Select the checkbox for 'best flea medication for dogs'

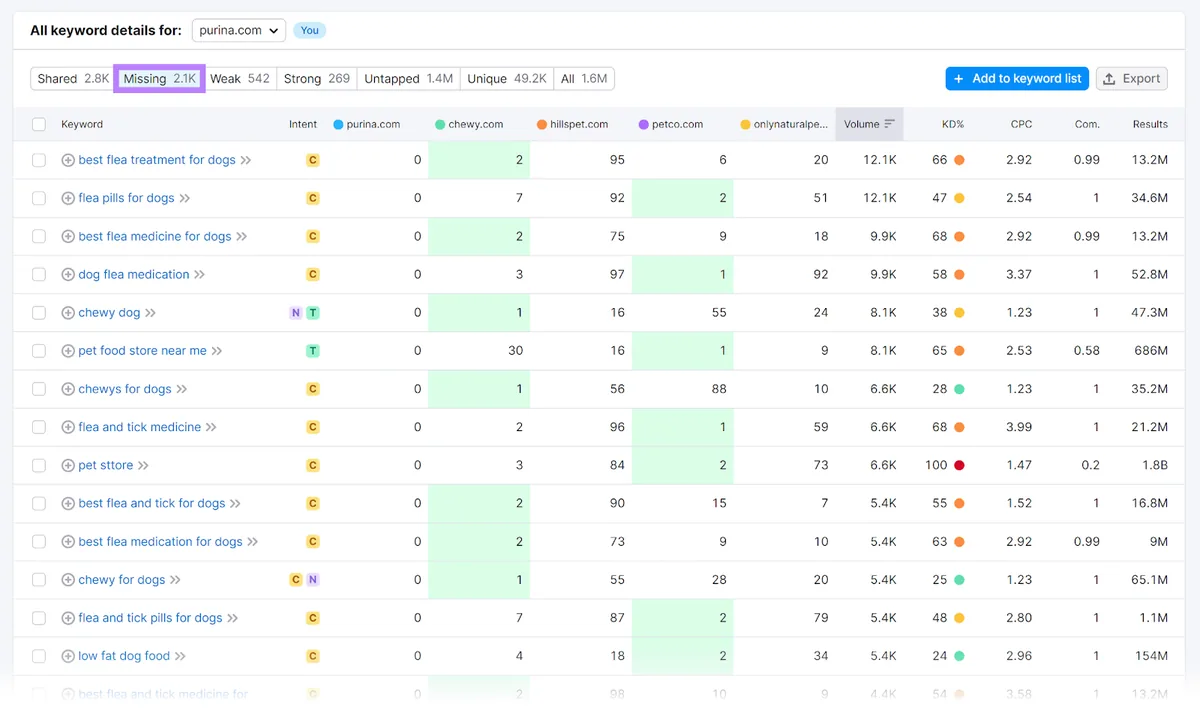[39, 542]
